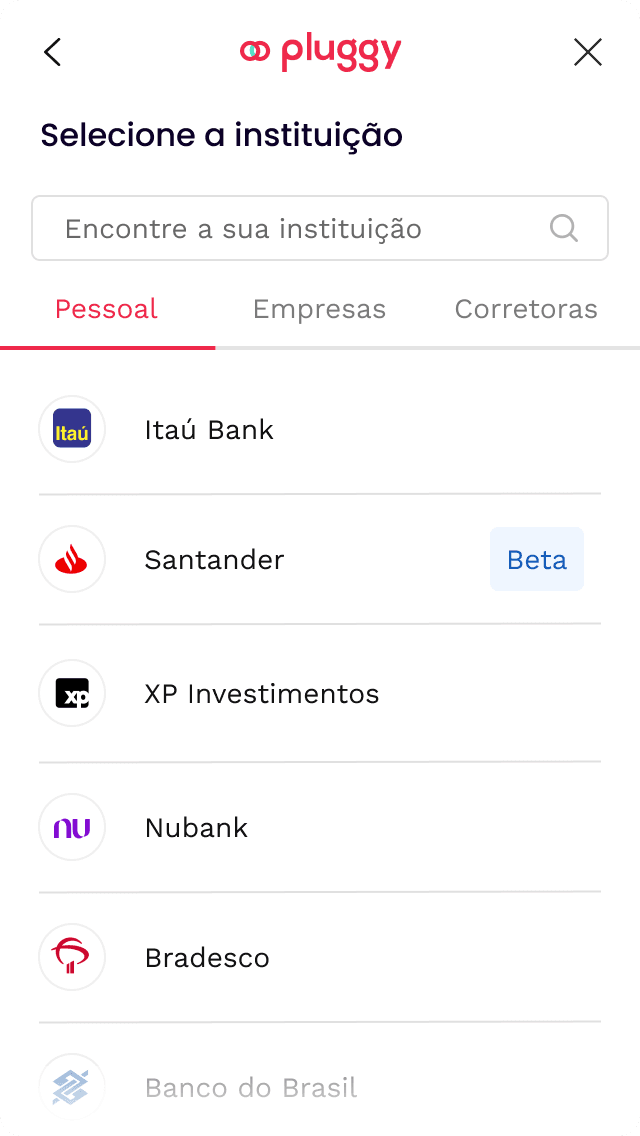Select the Corretoras tab
640x1136 pixels.
[526, 310]
